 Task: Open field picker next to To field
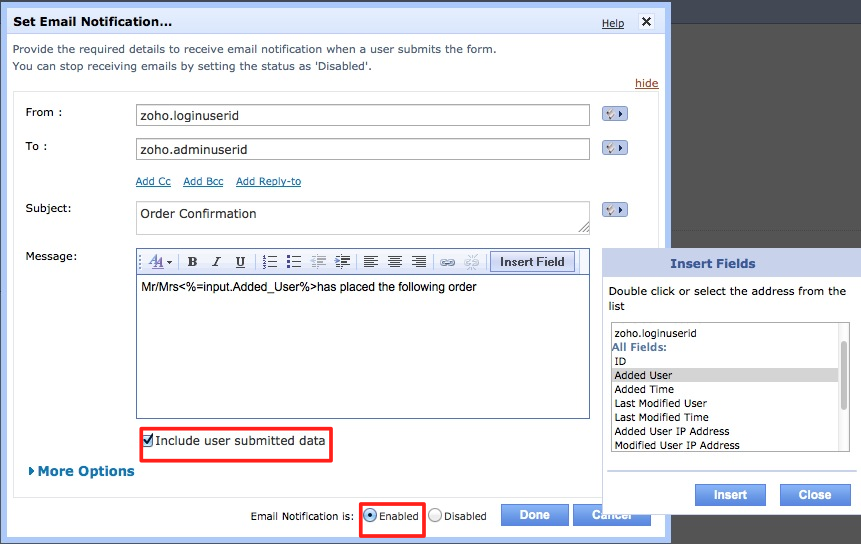614,148
